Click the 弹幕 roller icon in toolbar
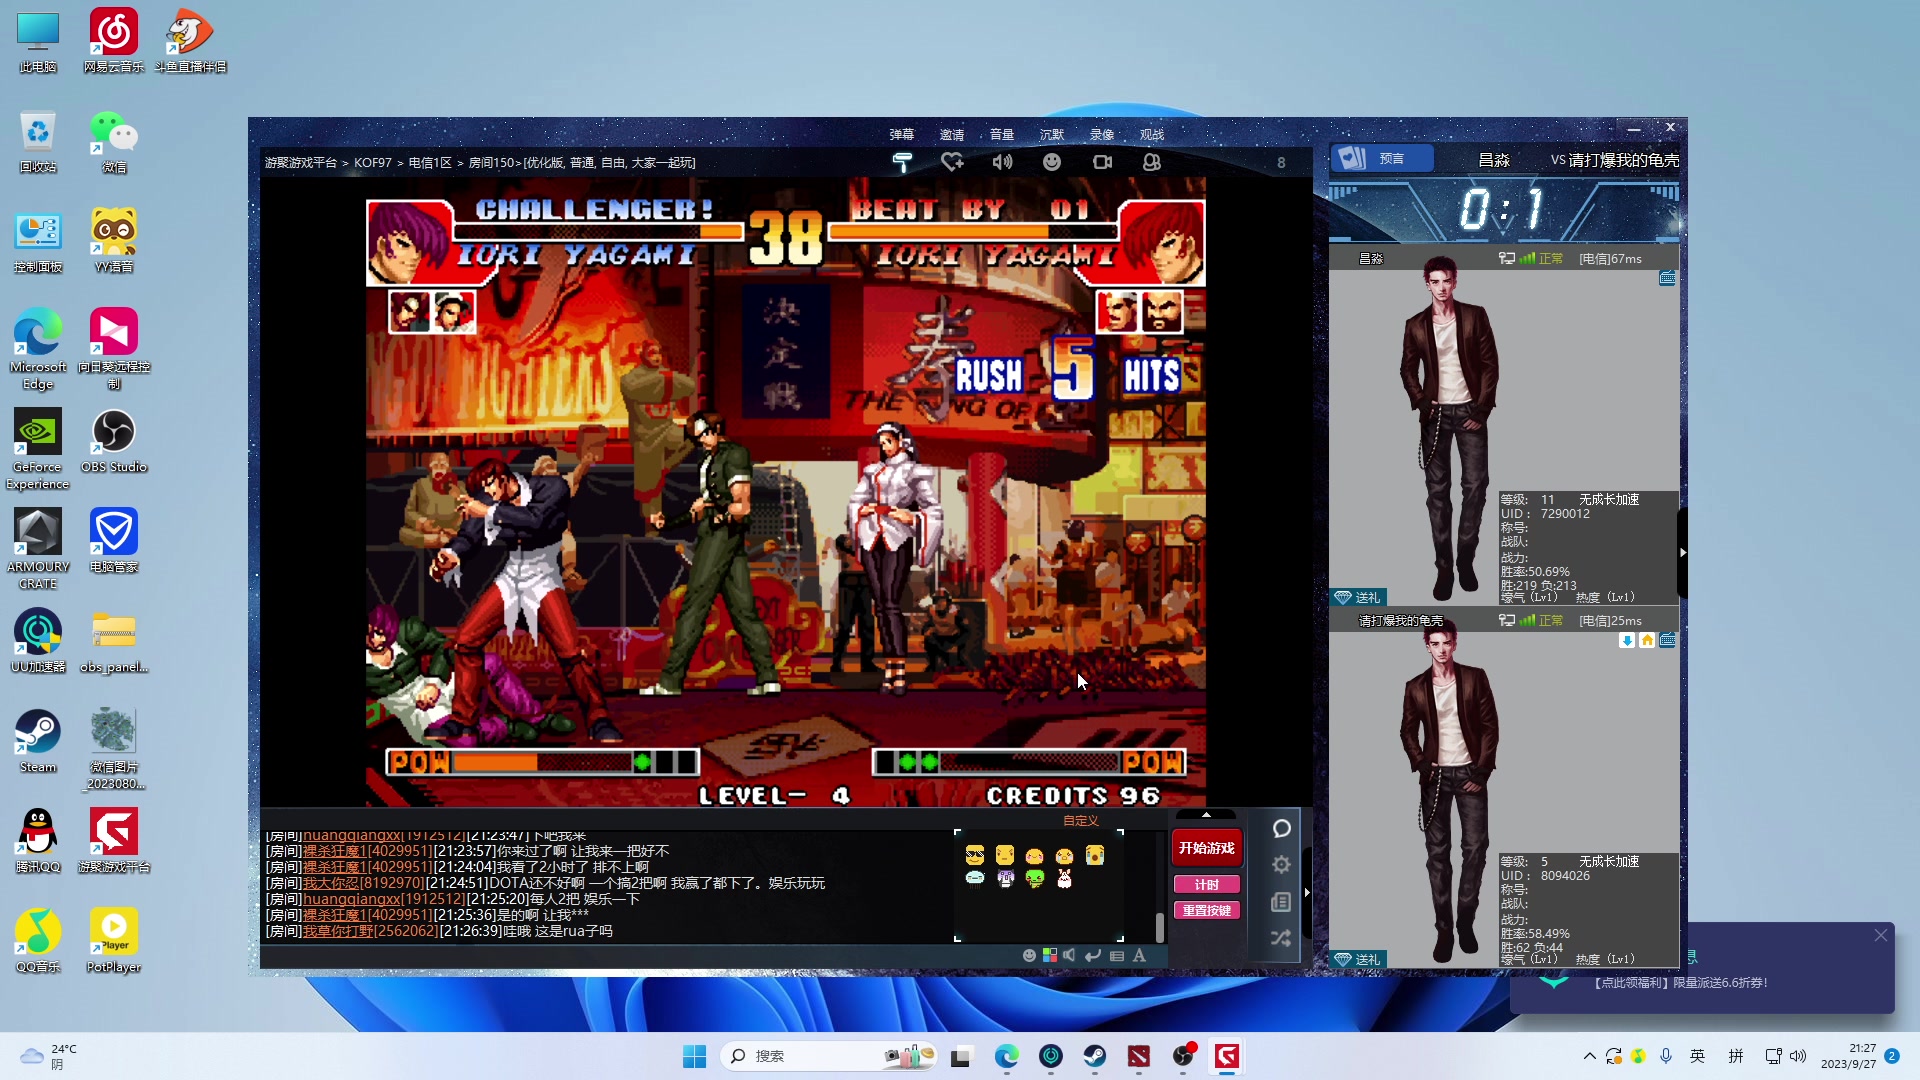1920x1080 pixels. click(901, 162)
